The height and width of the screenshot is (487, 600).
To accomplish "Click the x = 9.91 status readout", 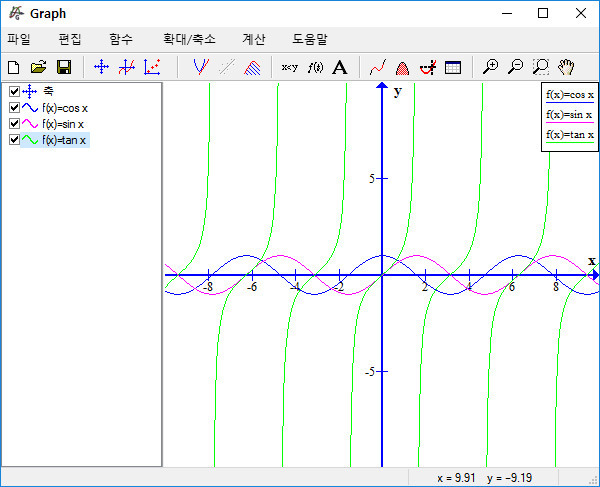I will pyautogui.click(x=456, y=478).
